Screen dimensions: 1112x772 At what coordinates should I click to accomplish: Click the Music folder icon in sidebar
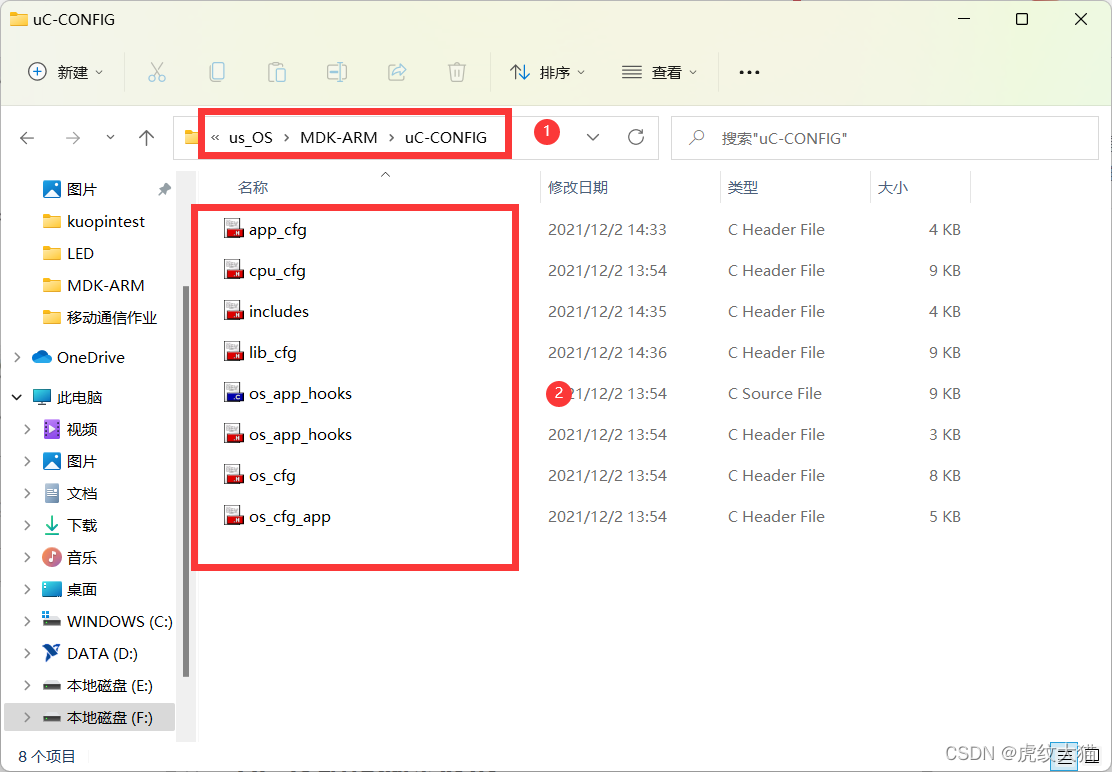(x=52, y=557)
